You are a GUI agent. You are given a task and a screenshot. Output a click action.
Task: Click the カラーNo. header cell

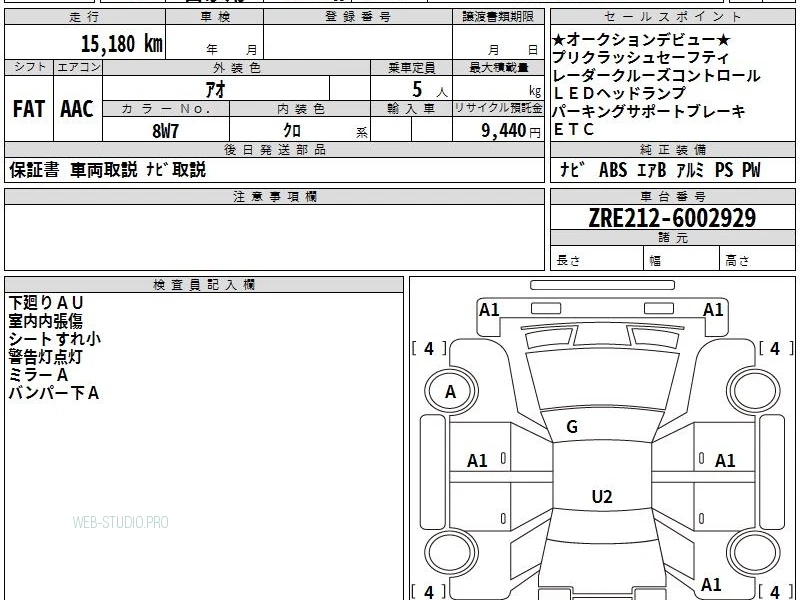click(166, 109)
